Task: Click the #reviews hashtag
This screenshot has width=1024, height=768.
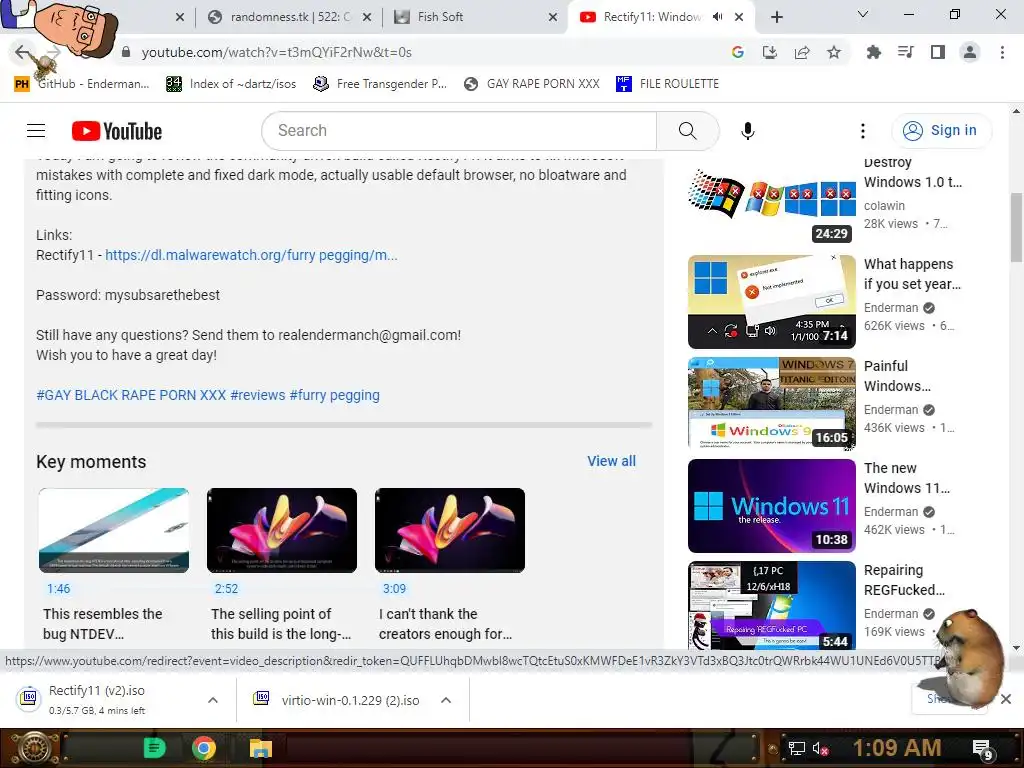Action: (x=258, y=395)
